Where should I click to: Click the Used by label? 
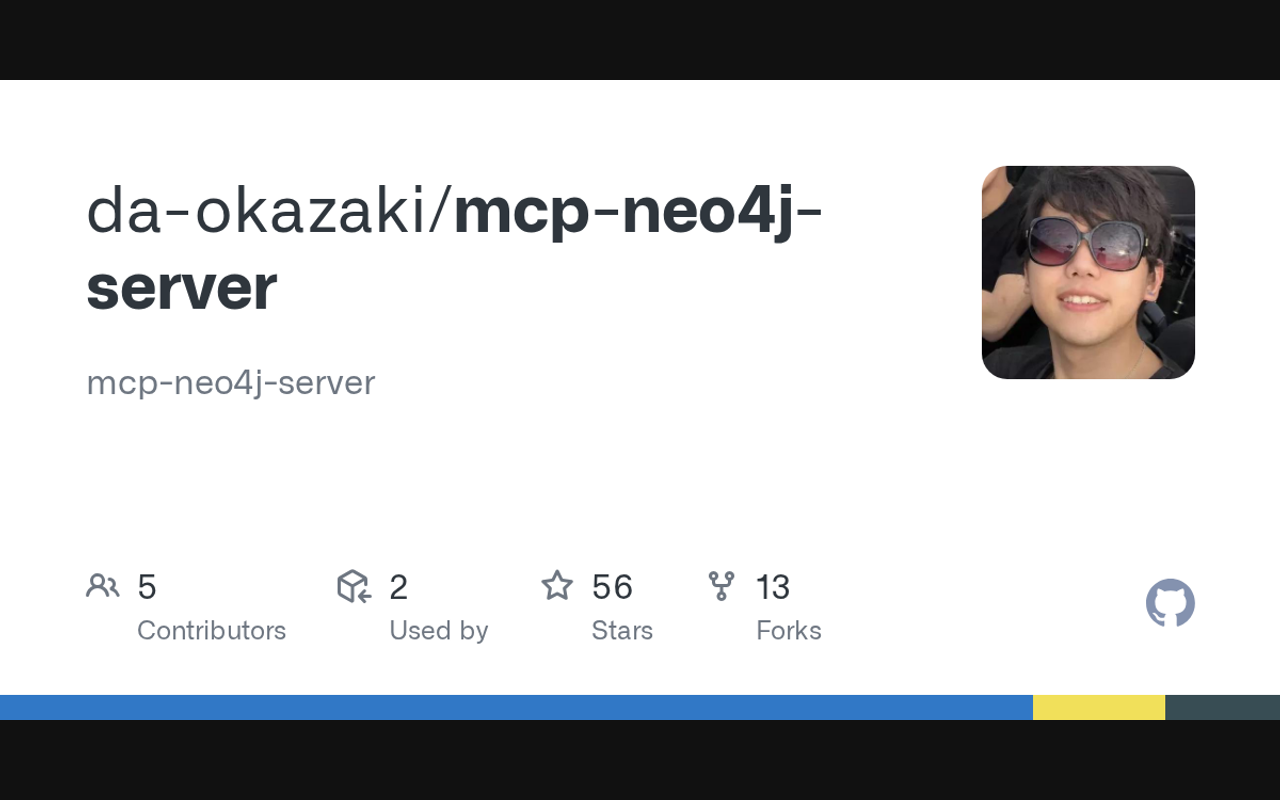click(439, 630)
